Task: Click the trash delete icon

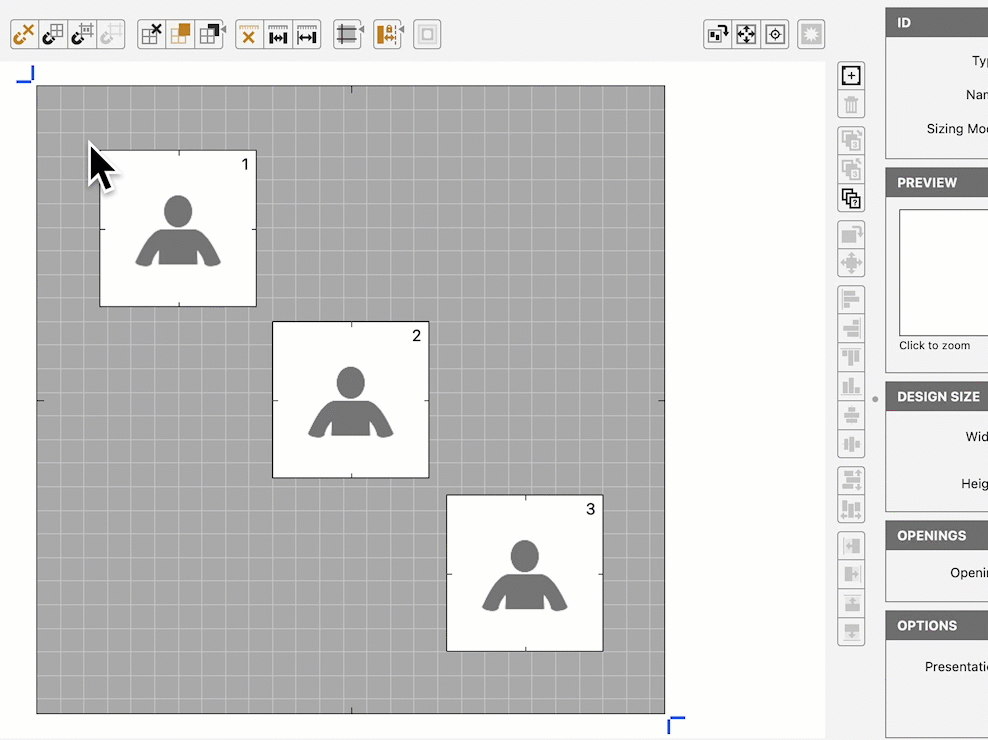Action: [x=851, y=105]
